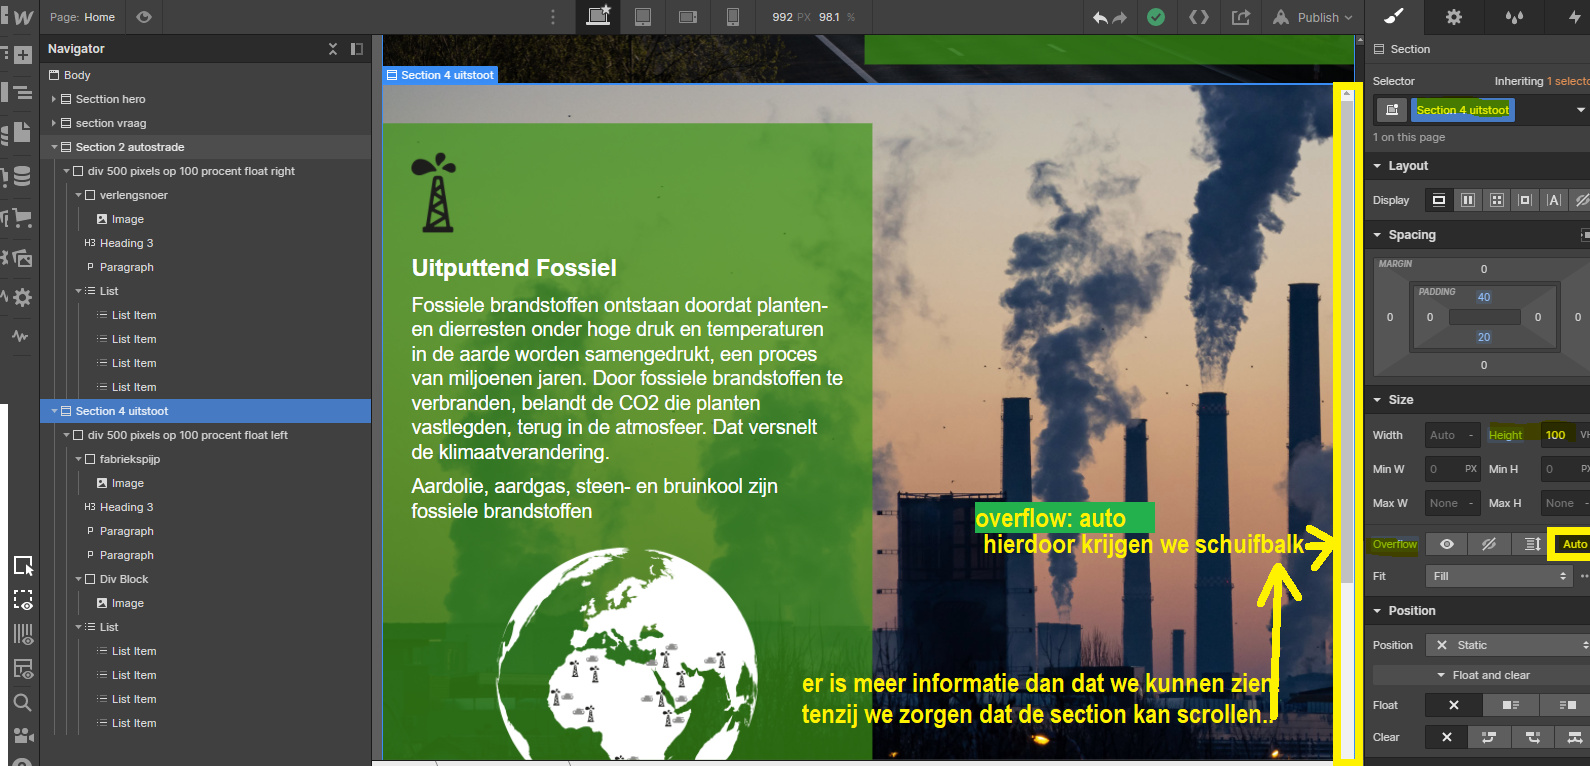Collapse all items in Navigator

pos(333,49)
